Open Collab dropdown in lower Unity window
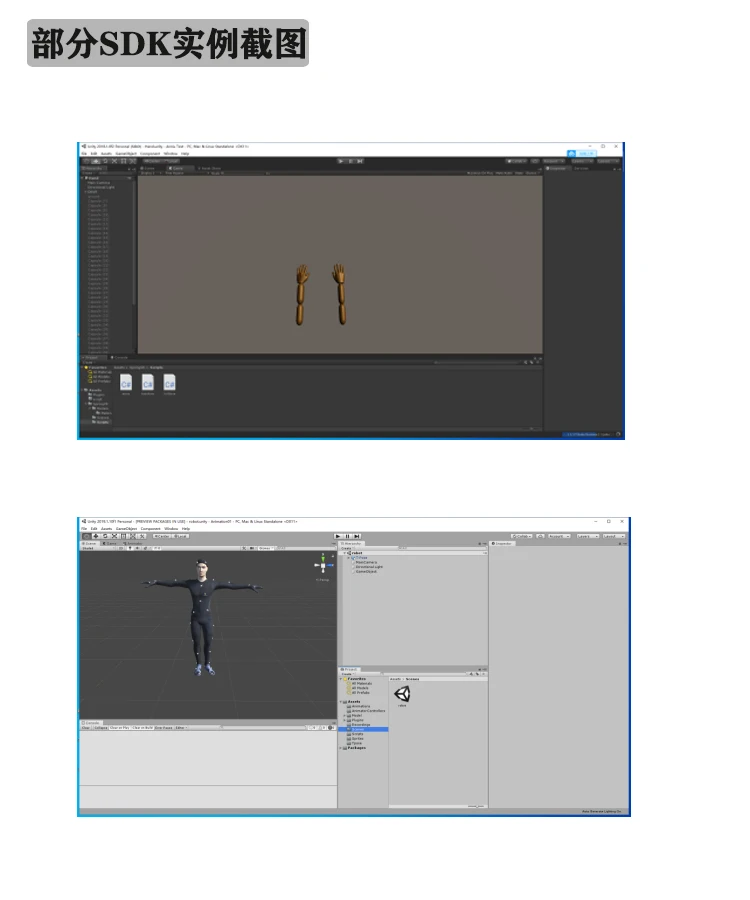The image size is (750, 900). tap(522, 536)
